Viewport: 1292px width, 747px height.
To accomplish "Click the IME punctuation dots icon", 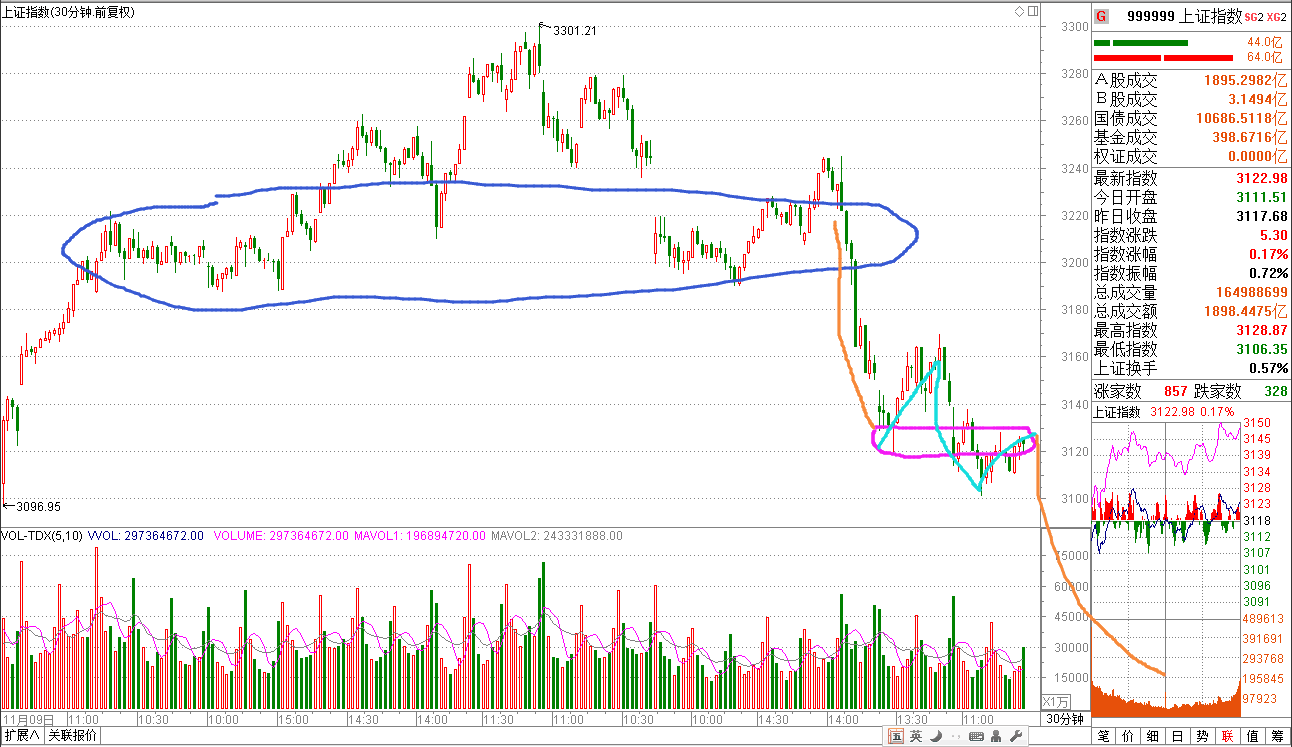I will coord(953,737).
